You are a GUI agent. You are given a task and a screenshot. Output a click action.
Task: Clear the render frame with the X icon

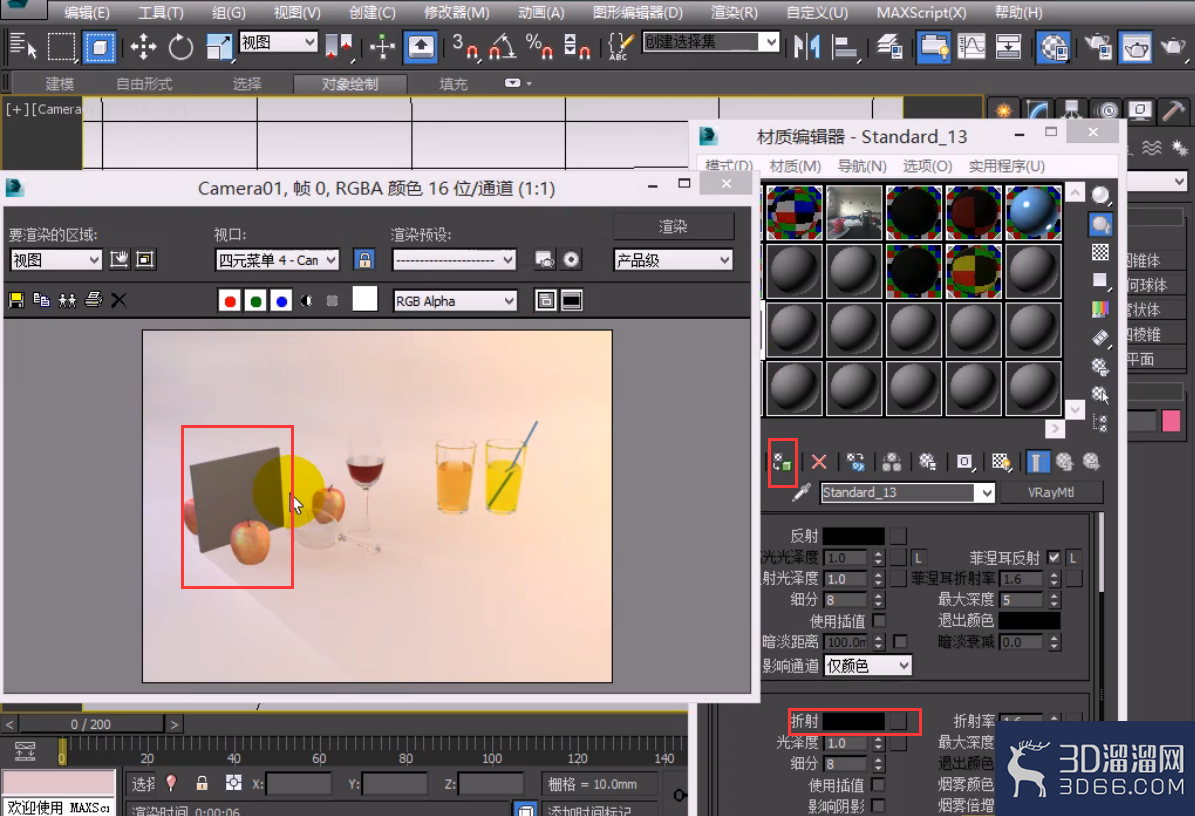(119, 301)
